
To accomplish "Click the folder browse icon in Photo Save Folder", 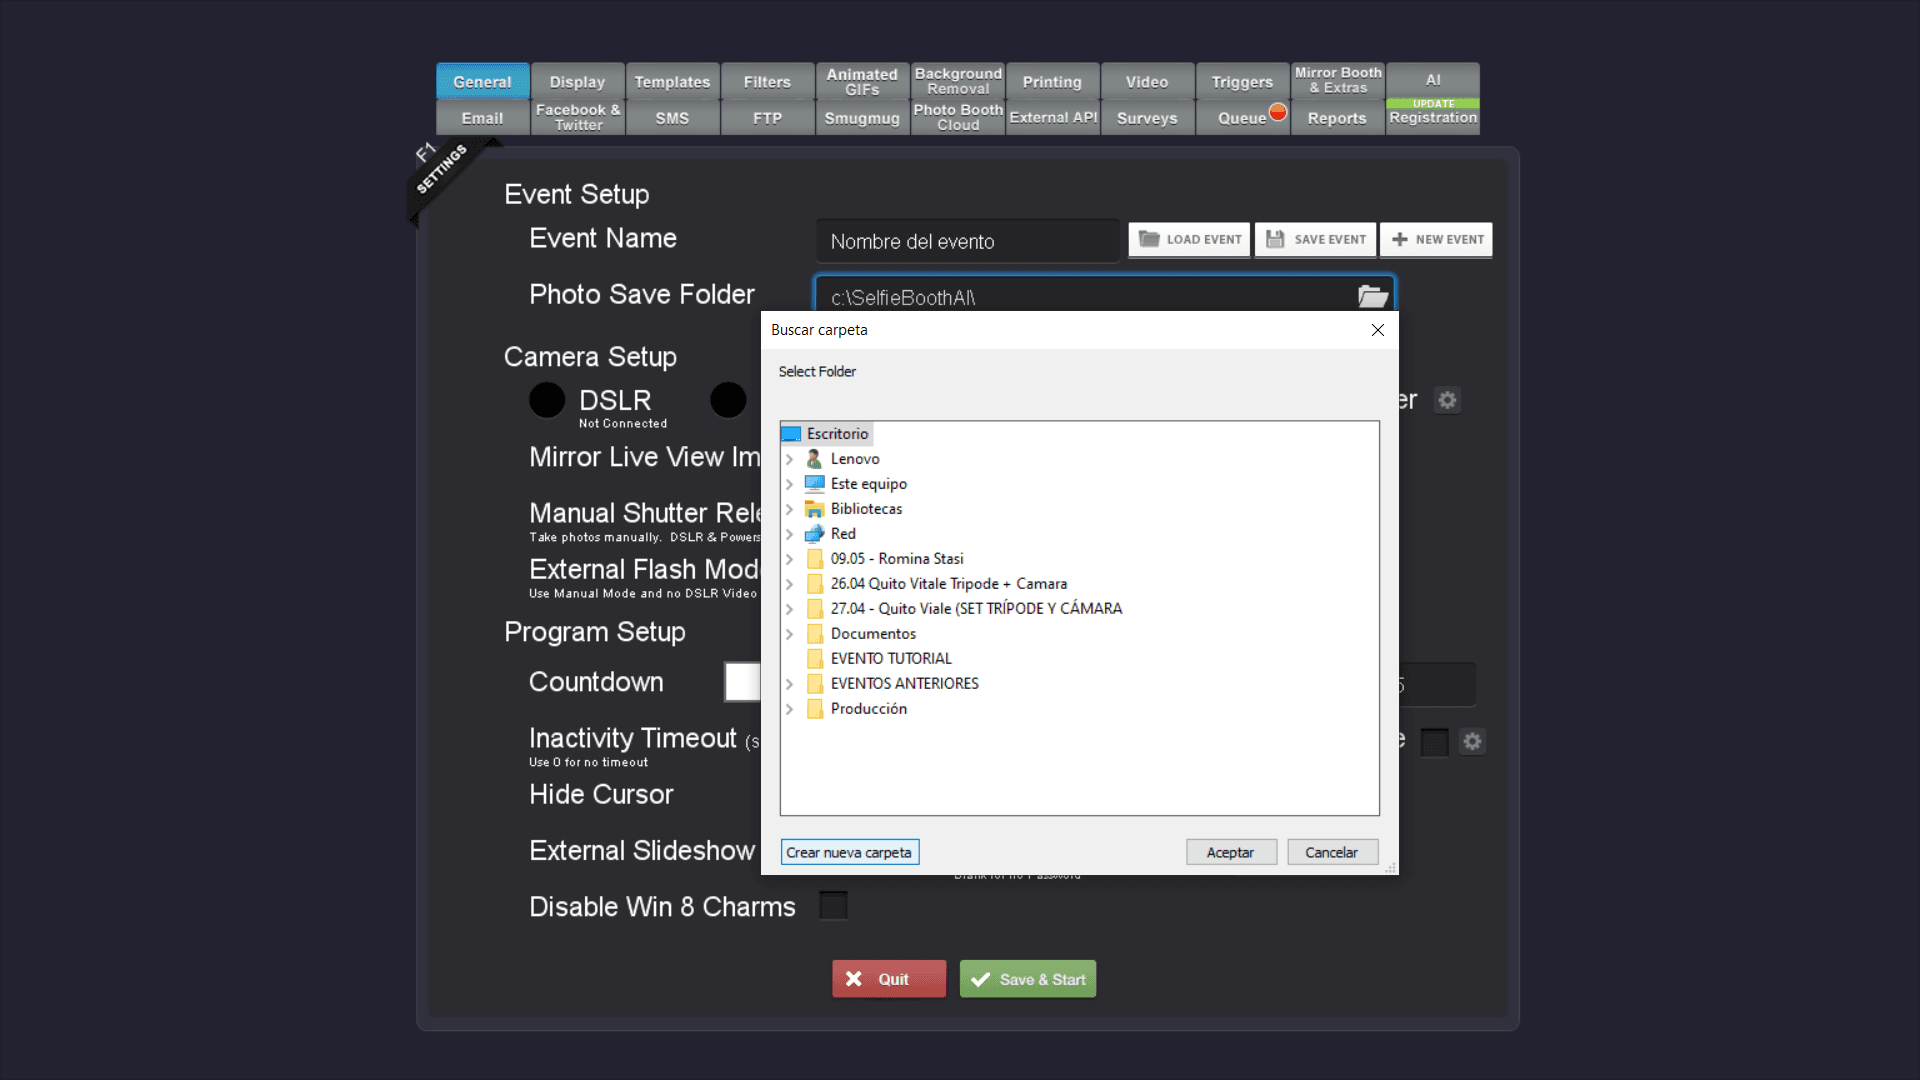I will pyautogui.click(x=1373, y=296).
